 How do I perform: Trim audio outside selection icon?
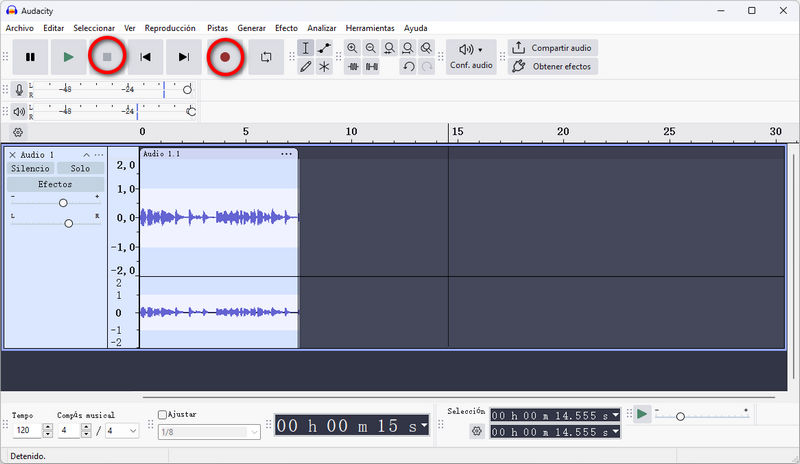coord(353,66)
